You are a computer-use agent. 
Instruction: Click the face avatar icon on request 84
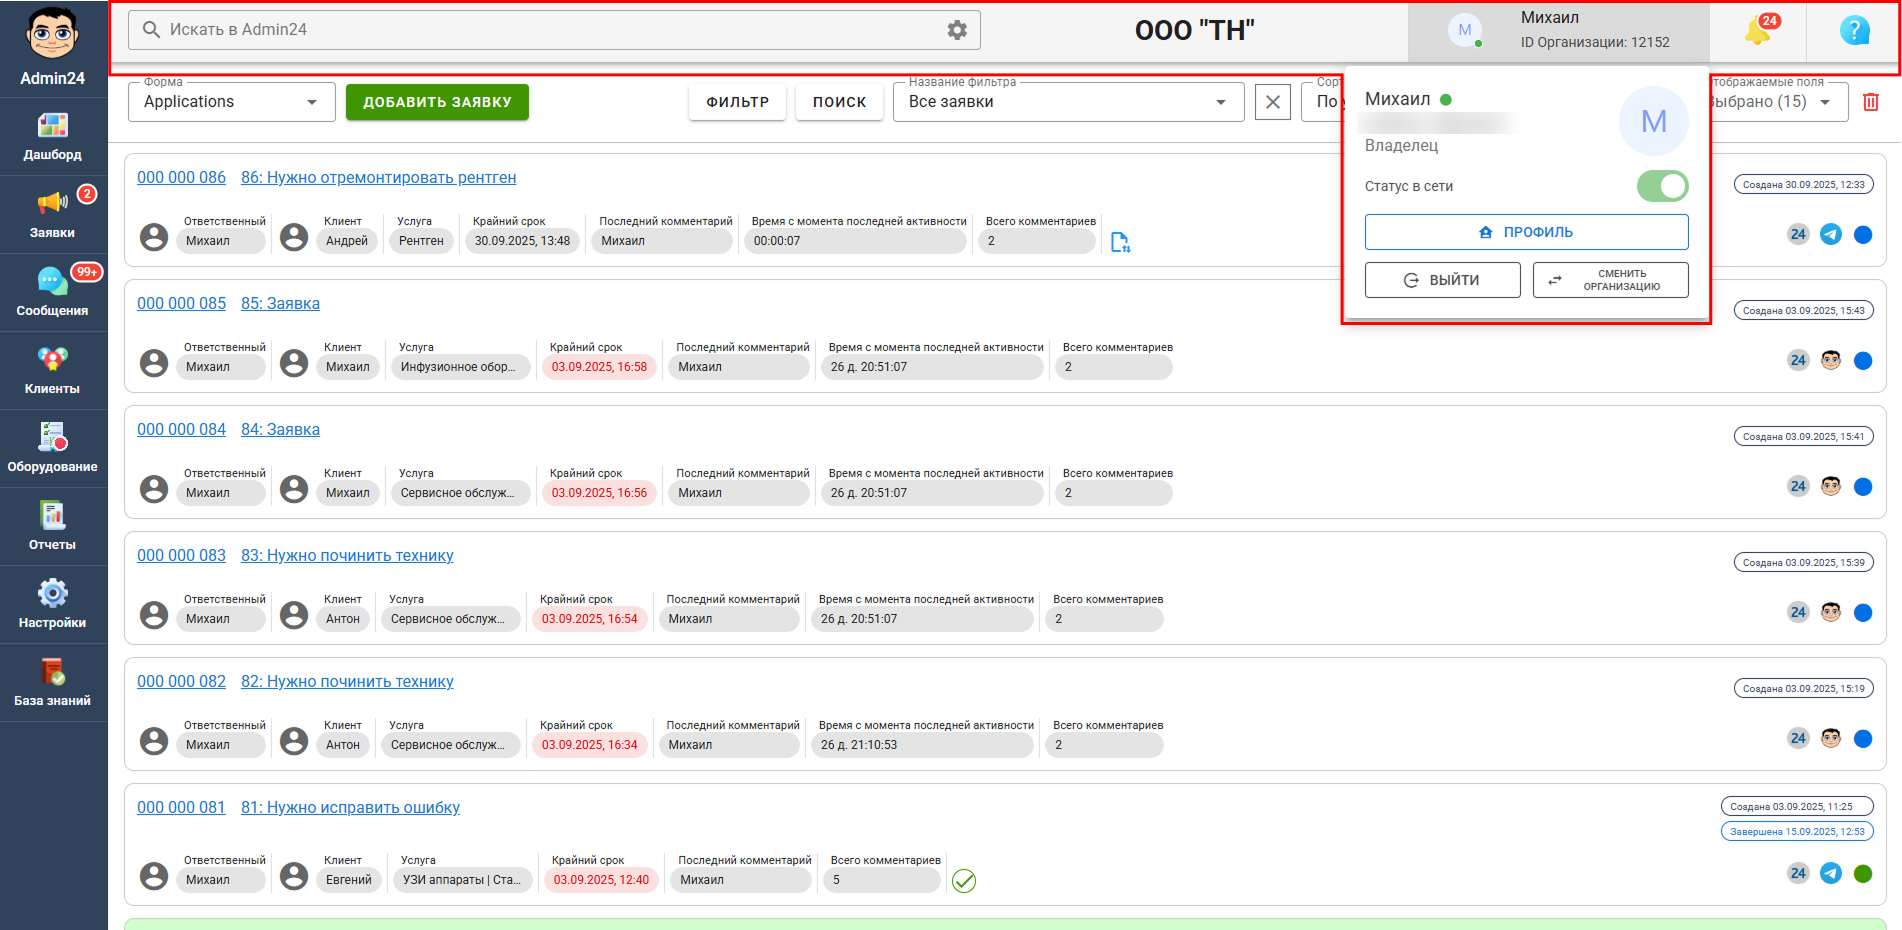1831,487
